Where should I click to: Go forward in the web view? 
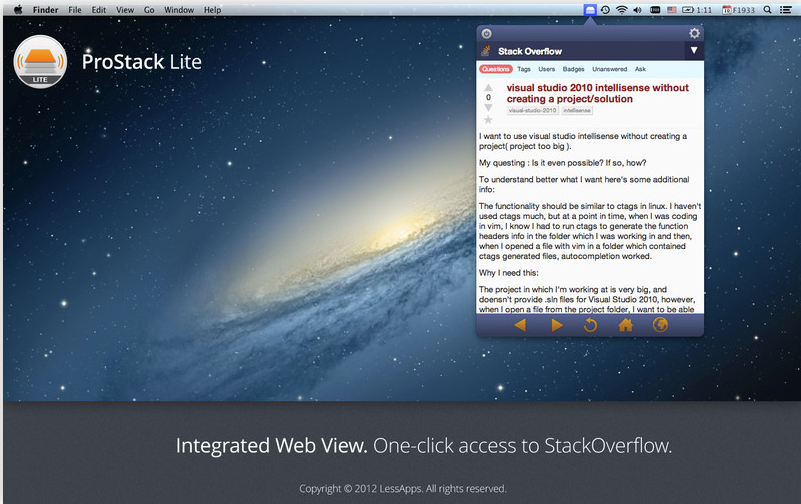pyautogui.click(x=557, y=325)
